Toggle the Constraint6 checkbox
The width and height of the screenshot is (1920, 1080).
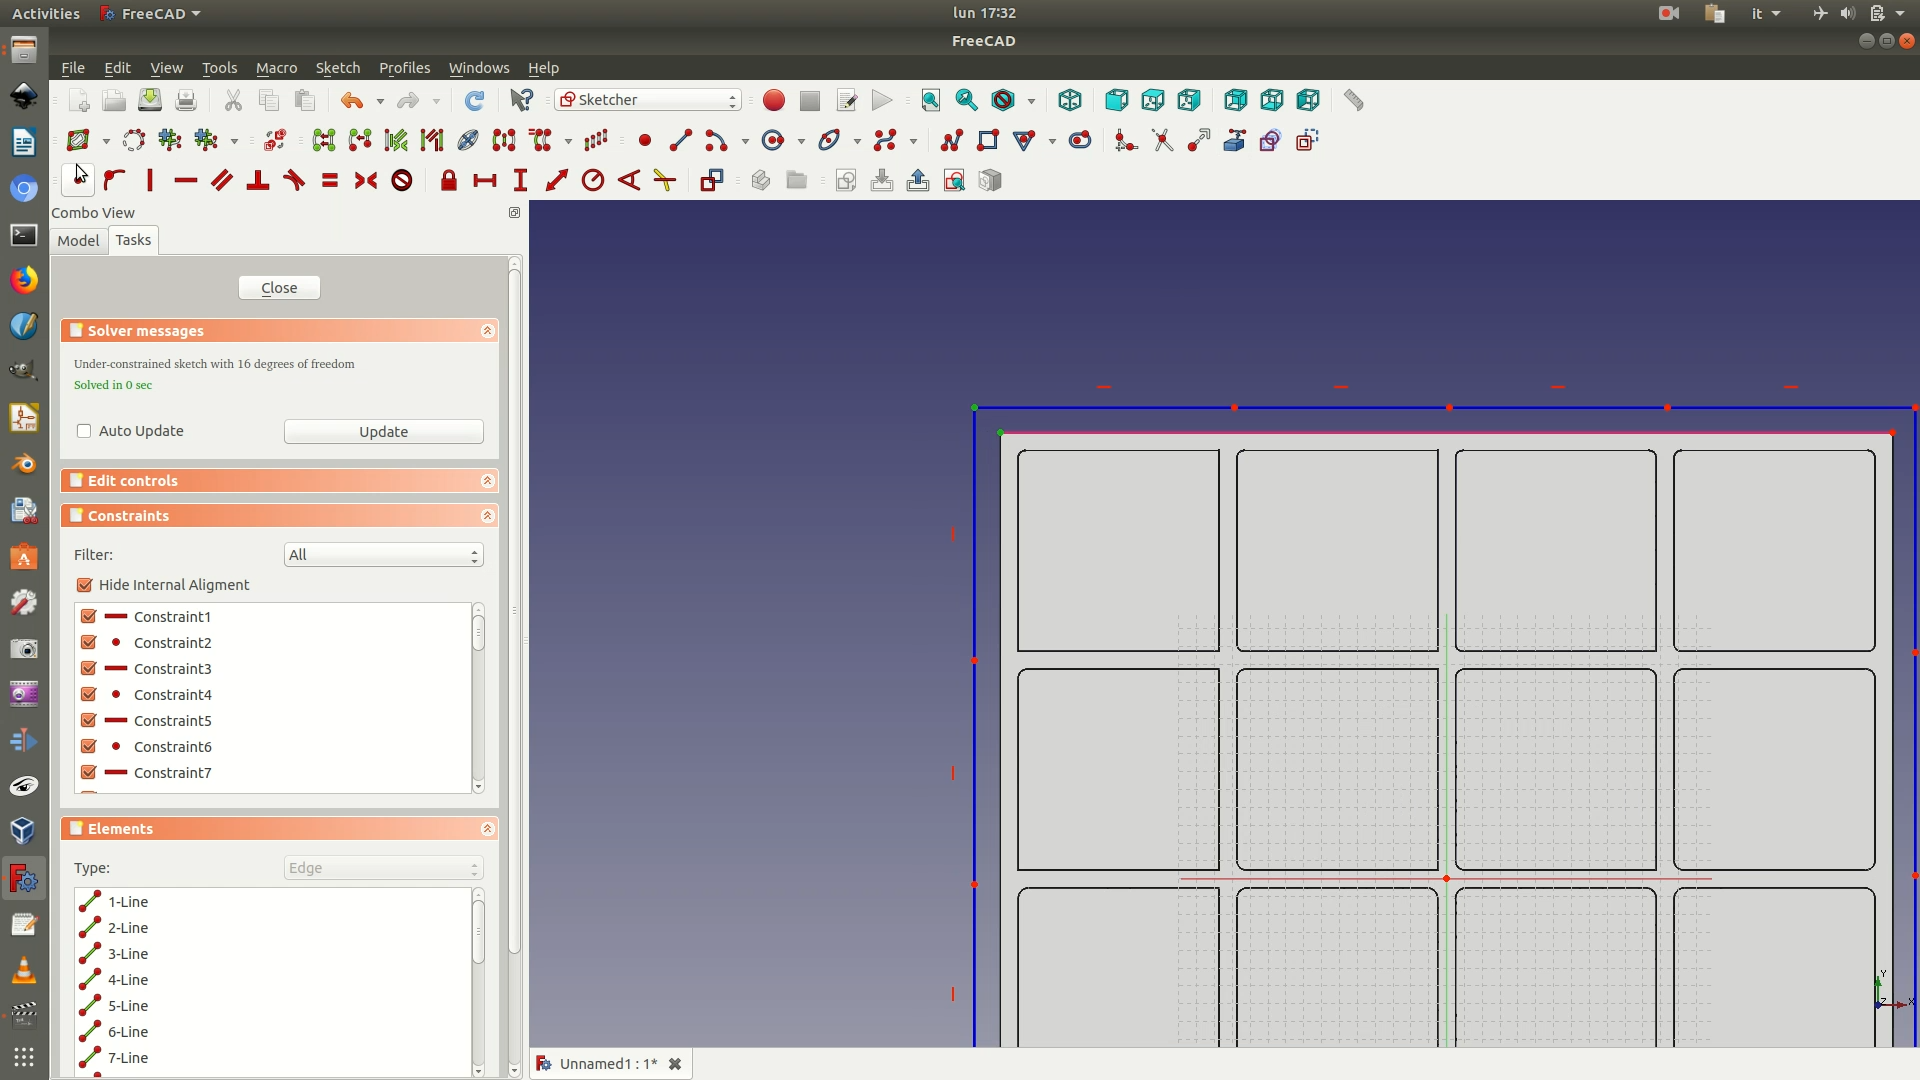[x=89, y=747]
